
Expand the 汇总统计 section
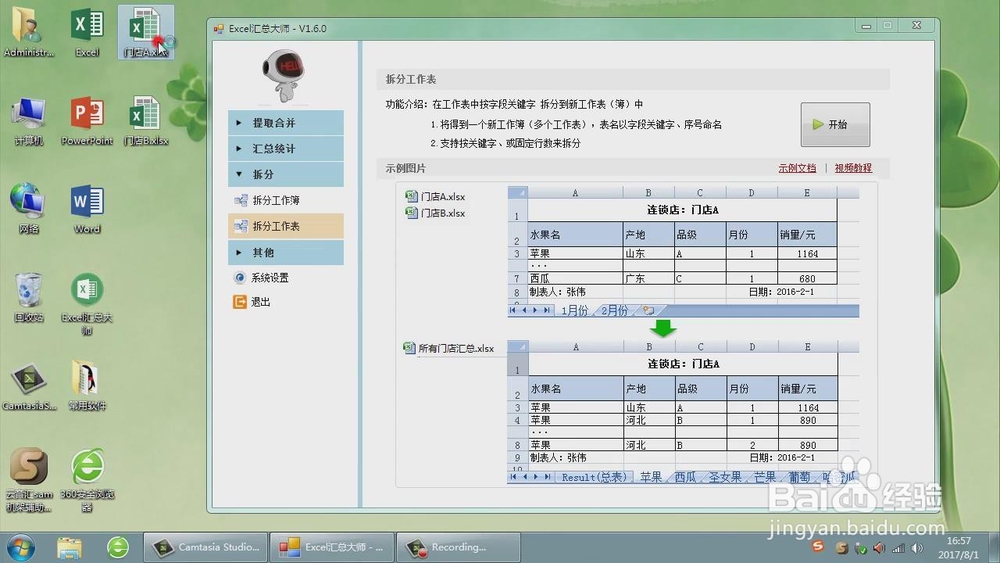(286, 149)
